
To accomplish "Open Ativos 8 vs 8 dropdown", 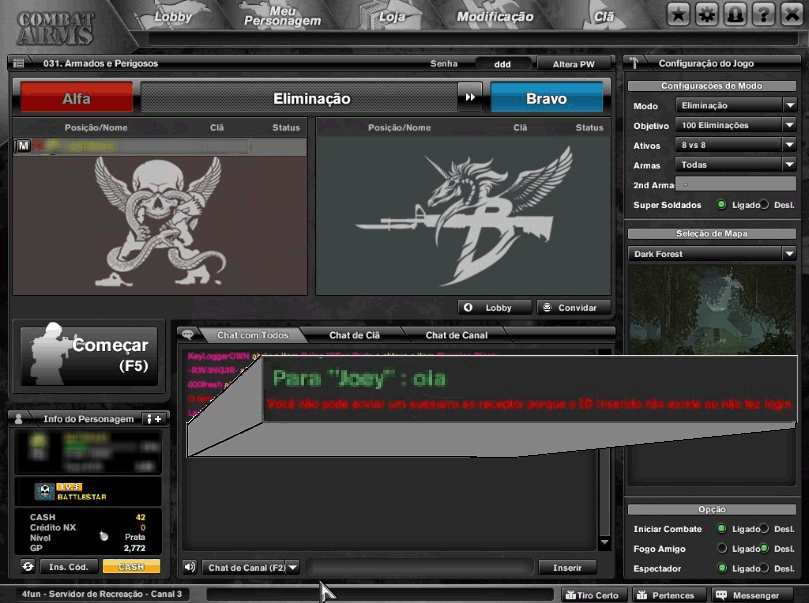I will [x=736, y=145].
